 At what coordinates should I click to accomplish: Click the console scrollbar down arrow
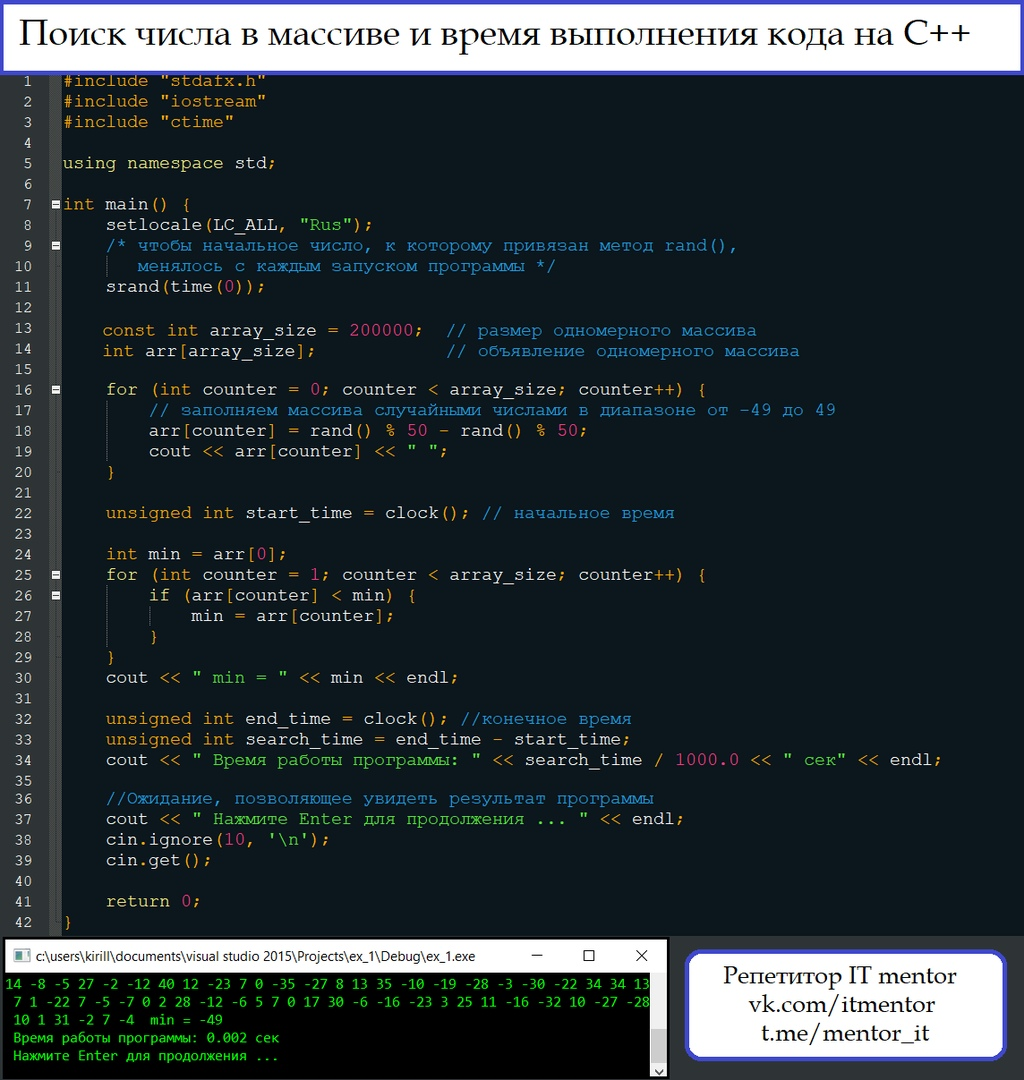658,1071
